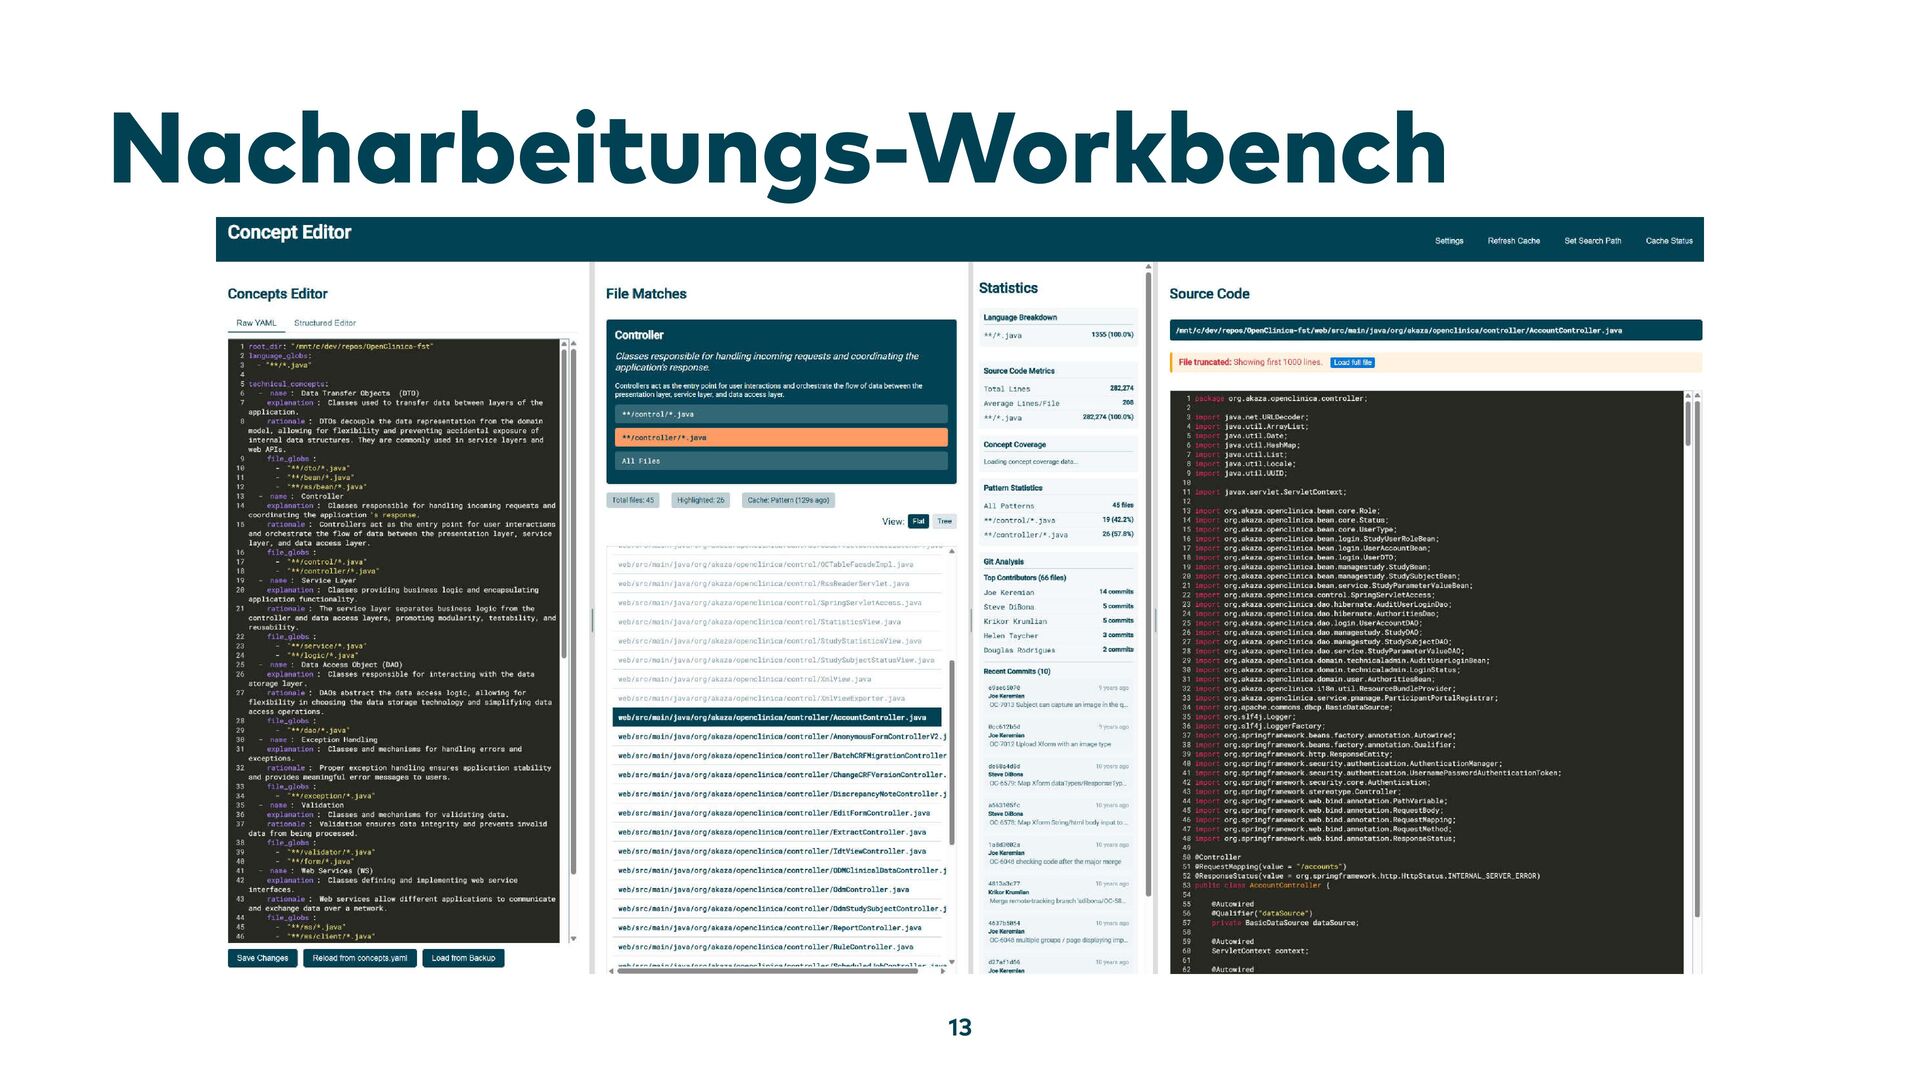Choose the All Files pattern row
Image resolution: width=1920 pixels, height=1080 pixels.
click(781, 461)
